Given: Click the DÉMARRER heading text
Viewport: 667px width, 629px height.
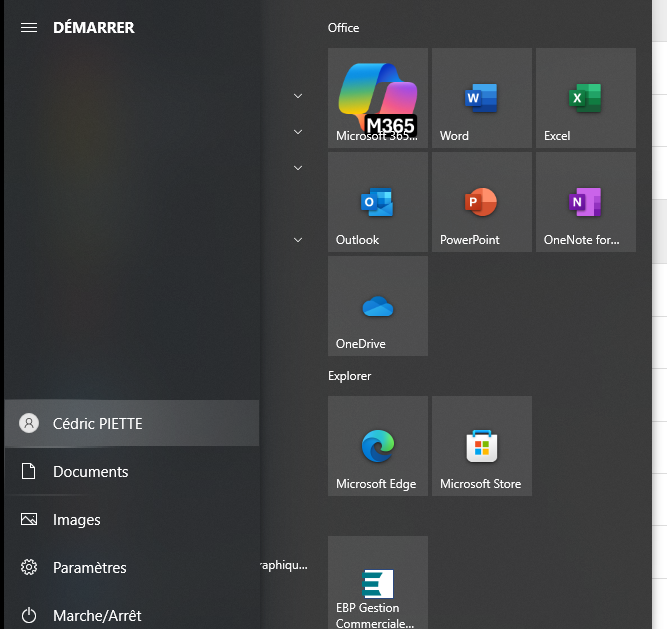Looking at the screenshot, I should (x=94, y=28).
